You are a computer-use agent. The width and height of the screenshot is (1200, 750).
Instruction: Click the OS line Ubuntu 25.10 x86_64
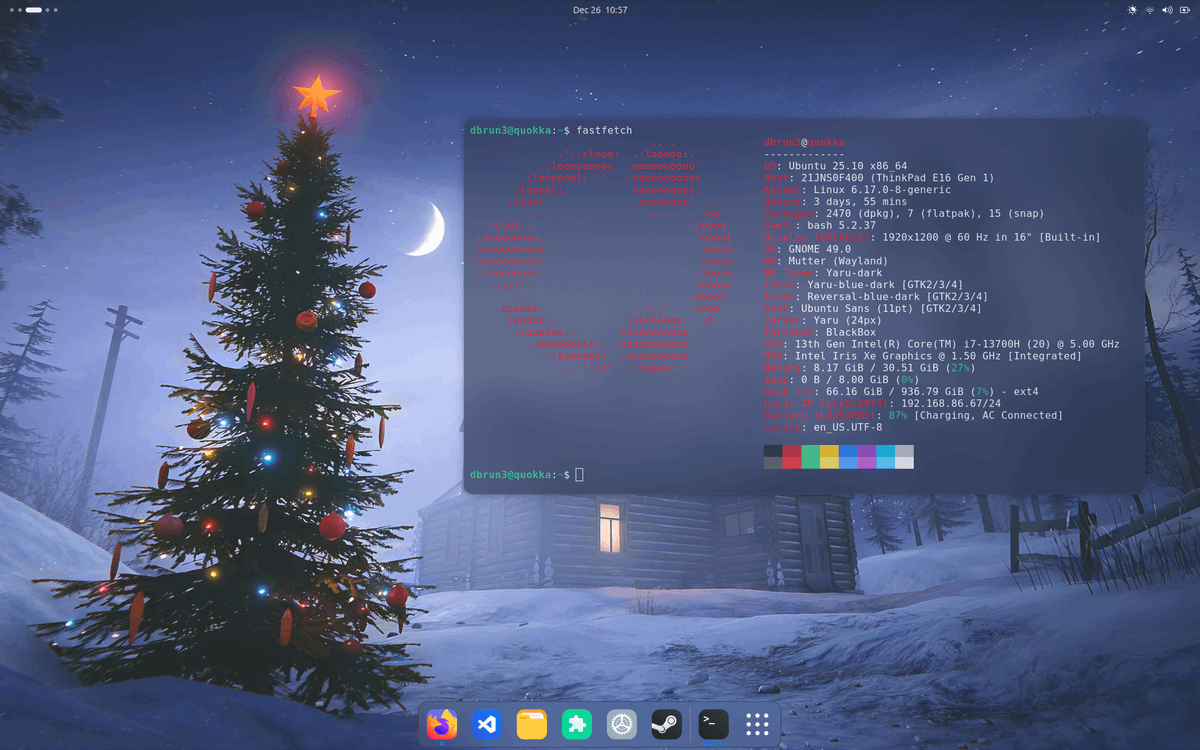(x=835, y=167)
